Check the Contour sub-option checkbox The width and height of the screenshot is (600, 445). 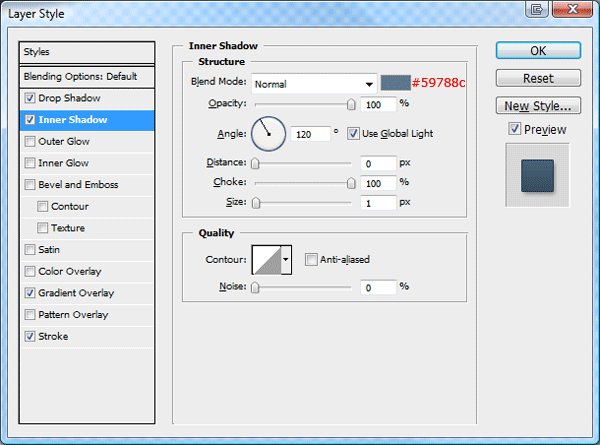click(42, 207)
